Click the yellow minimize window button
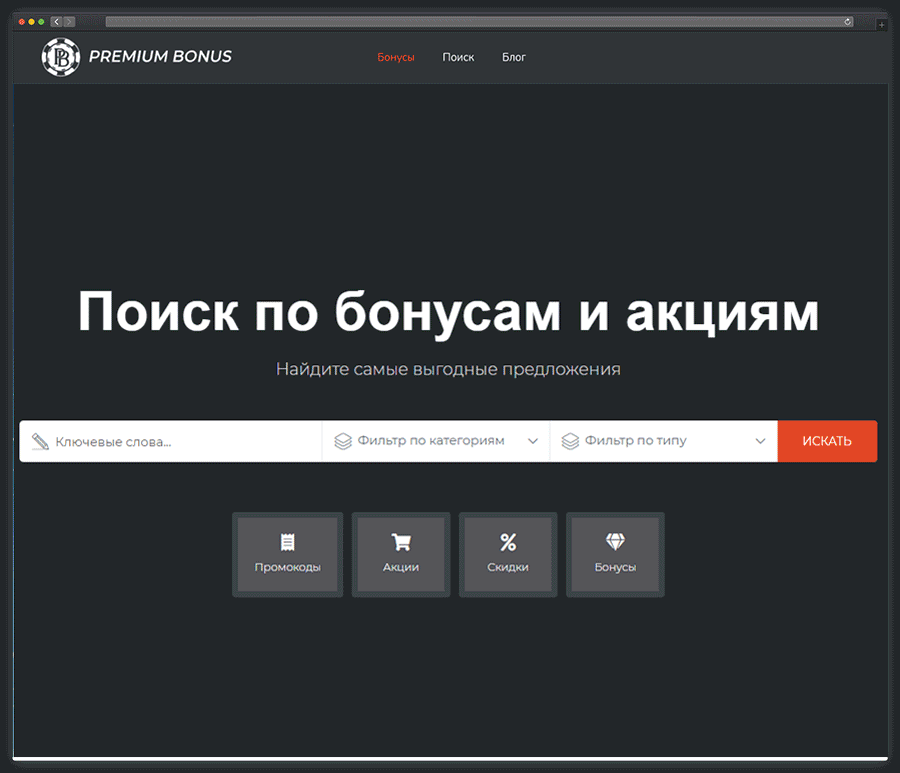 pyautogui.click(x=32, y=22)
